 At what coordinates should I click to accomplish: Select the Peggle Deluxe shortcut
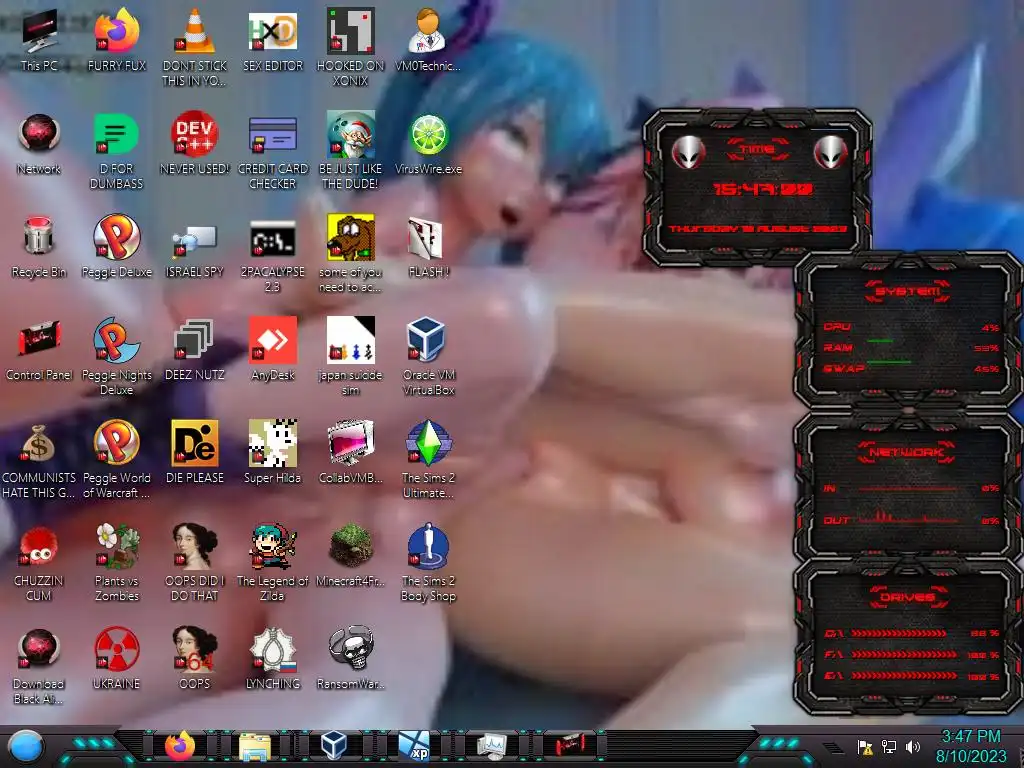pos(117,246)
